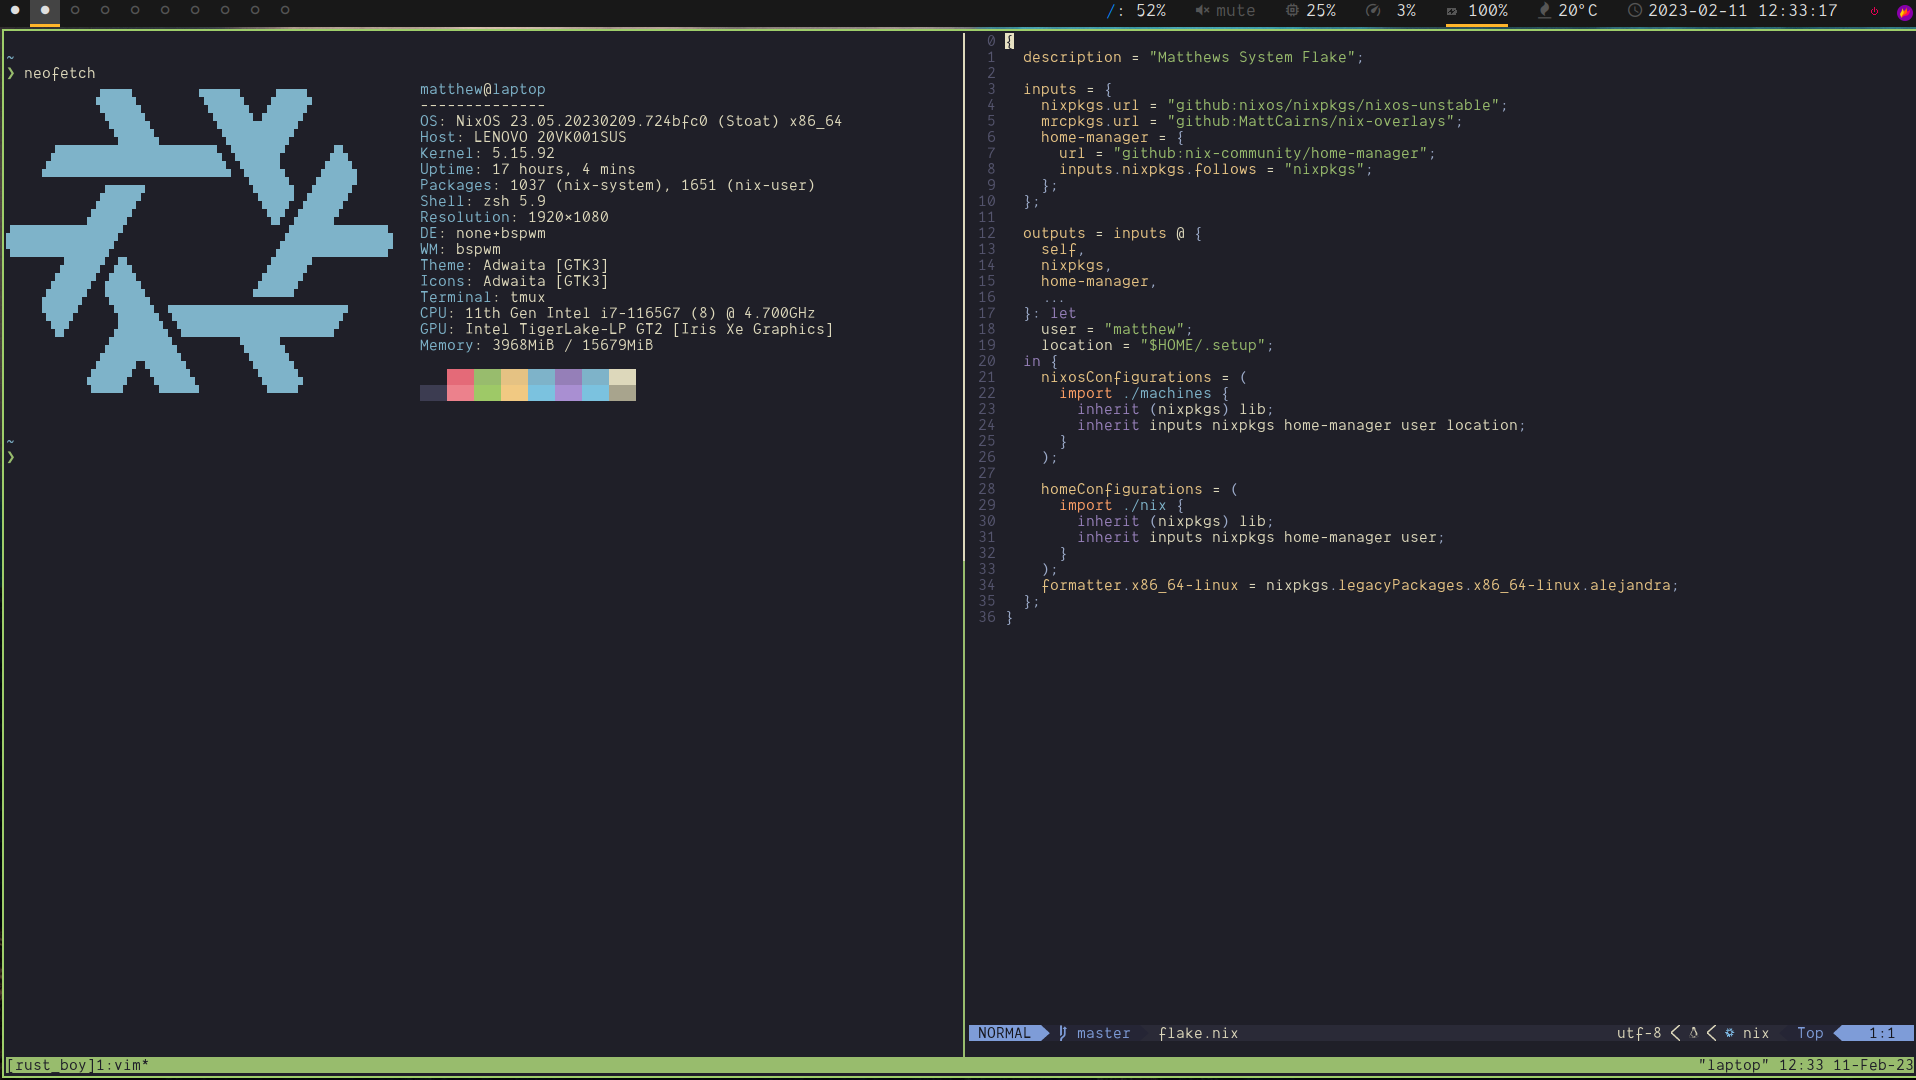Viewport: 1916px width, 1080px height.
Task: Click the 'Top' scroll position indicator
Action: tap(1810, 1033)
